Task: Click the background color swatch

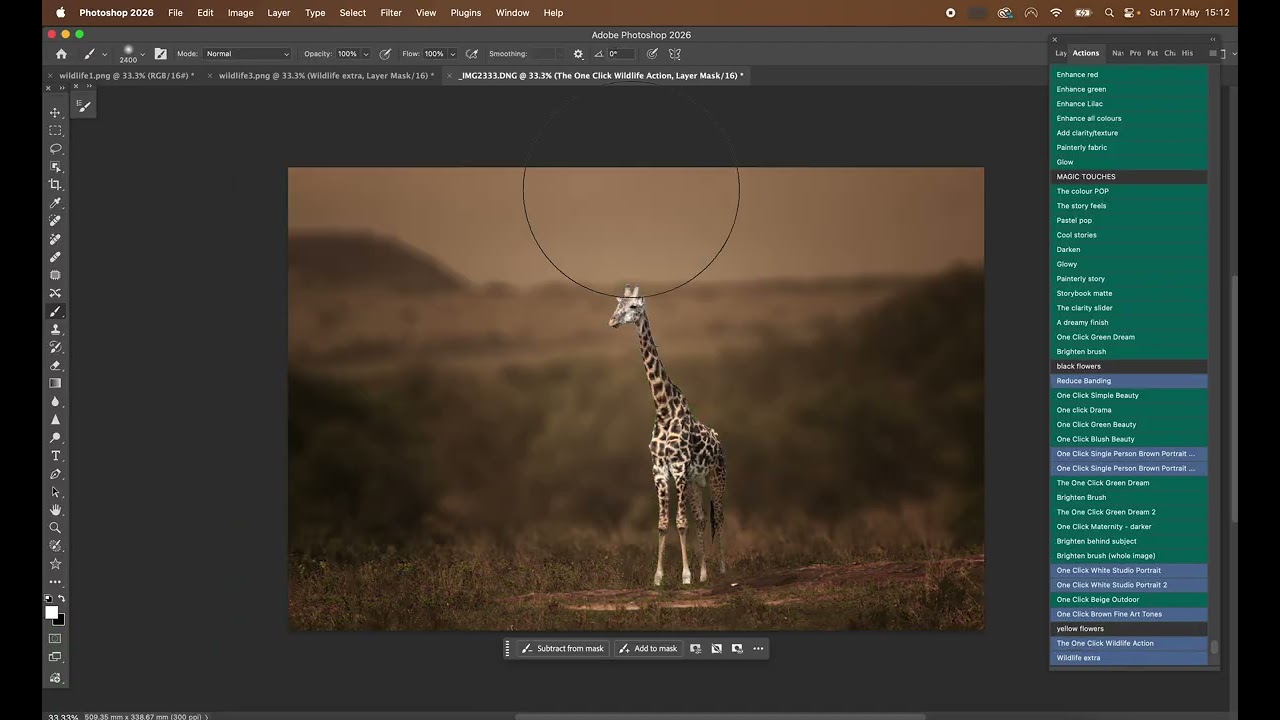Action: [x=60, y=621]
